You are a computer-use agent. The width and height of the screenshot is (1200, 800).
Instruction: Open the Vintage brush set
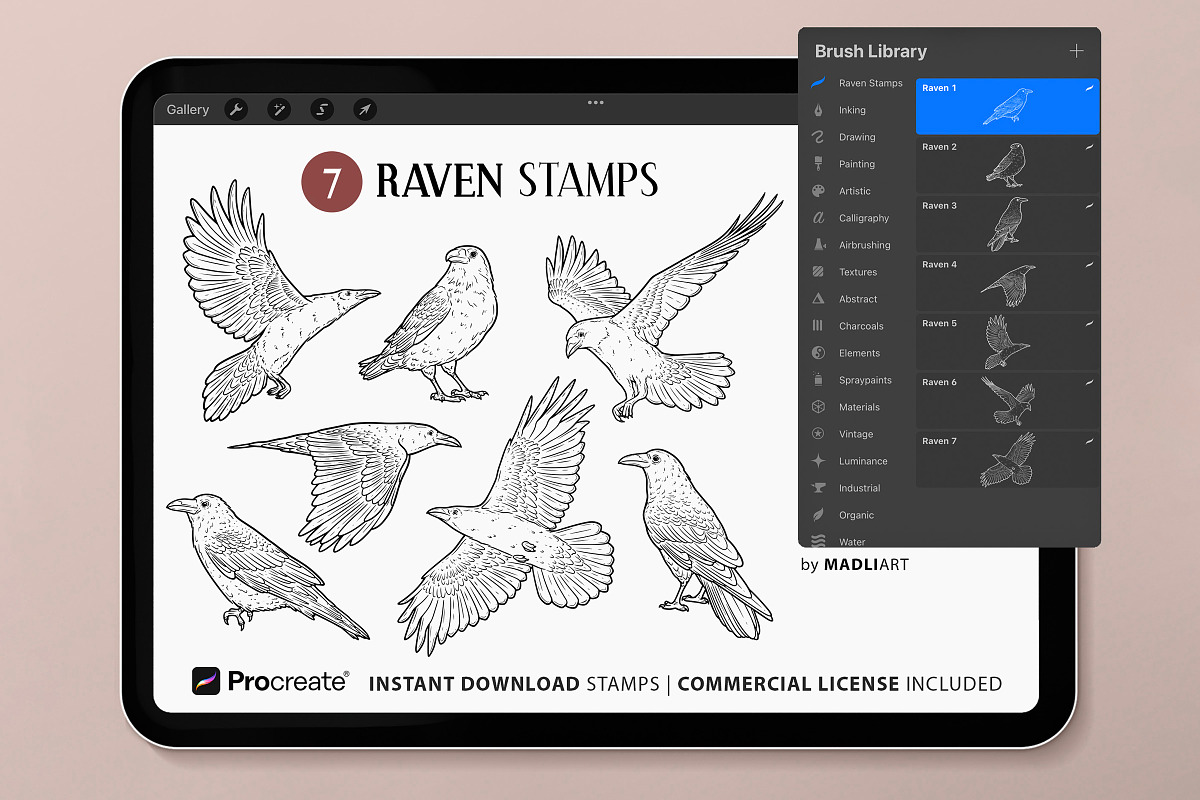pos(857,434)
